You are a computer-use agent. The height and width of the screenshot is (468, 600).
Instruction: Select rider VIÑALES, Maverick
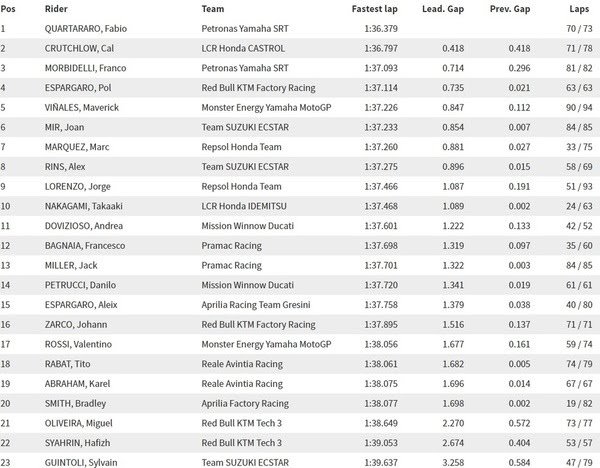pos(82,108)
